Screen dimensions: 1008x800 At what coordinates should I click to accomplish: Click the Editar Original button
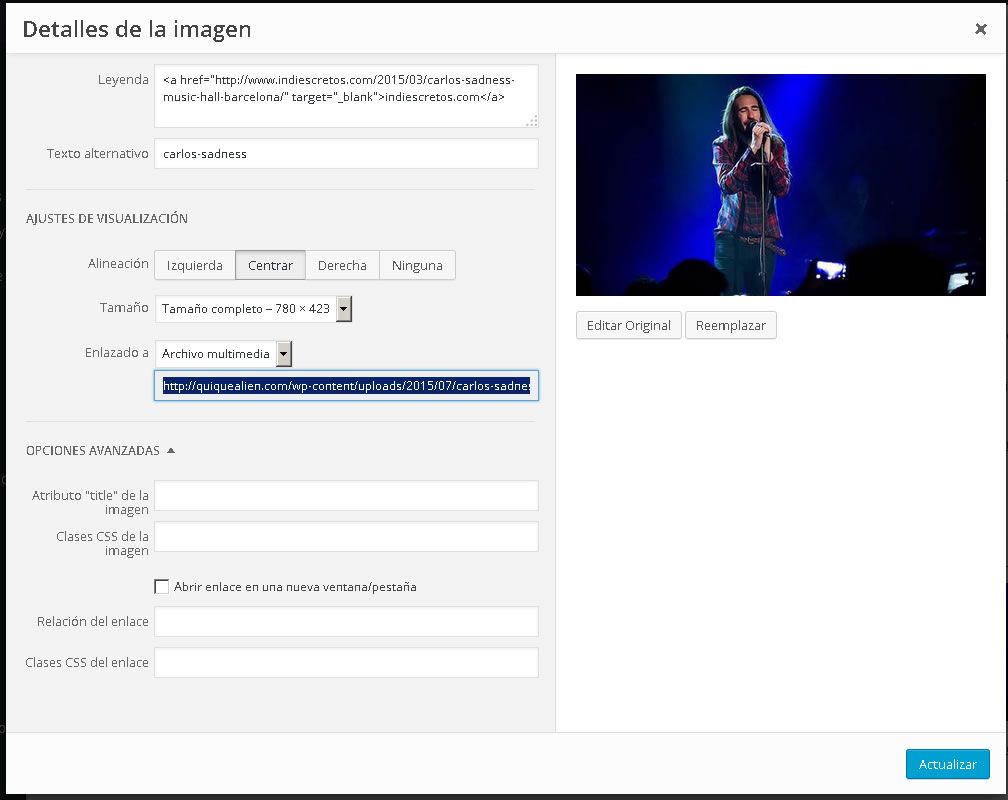(x=629, y=325)
